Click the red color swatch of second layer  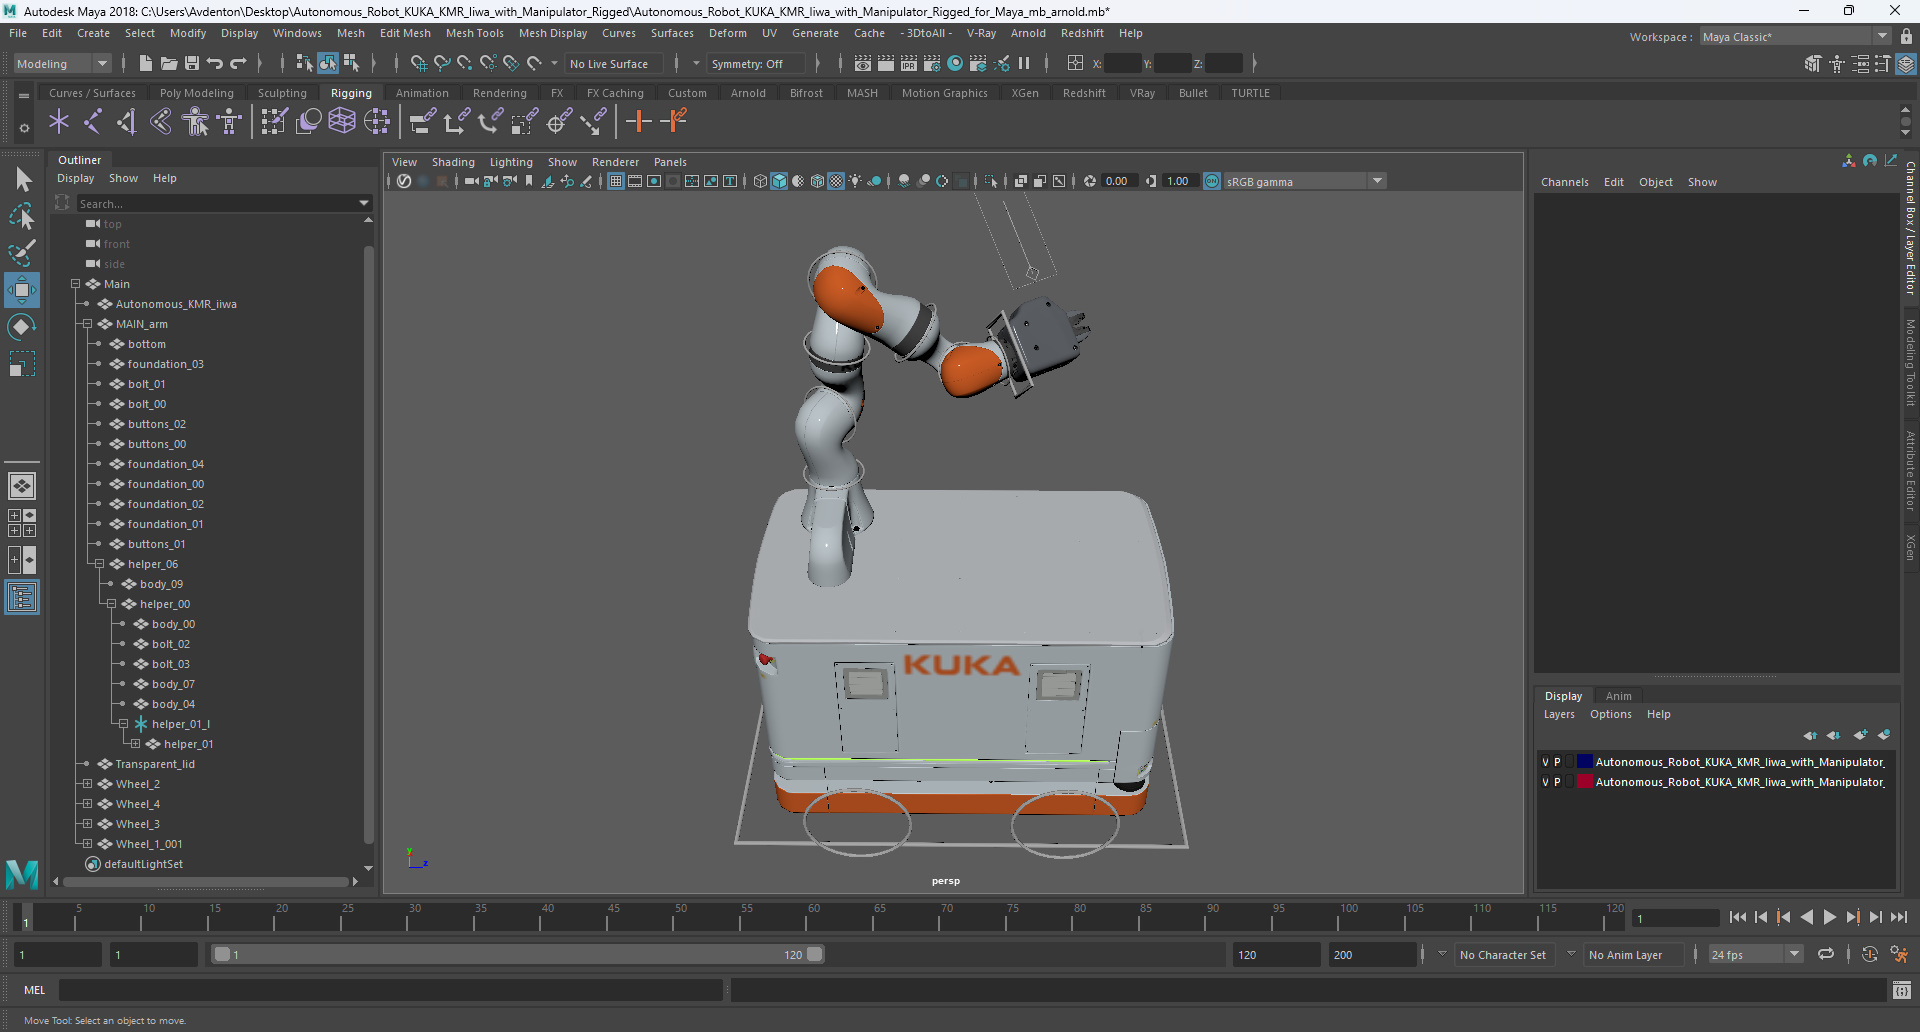click(1585, 782)
